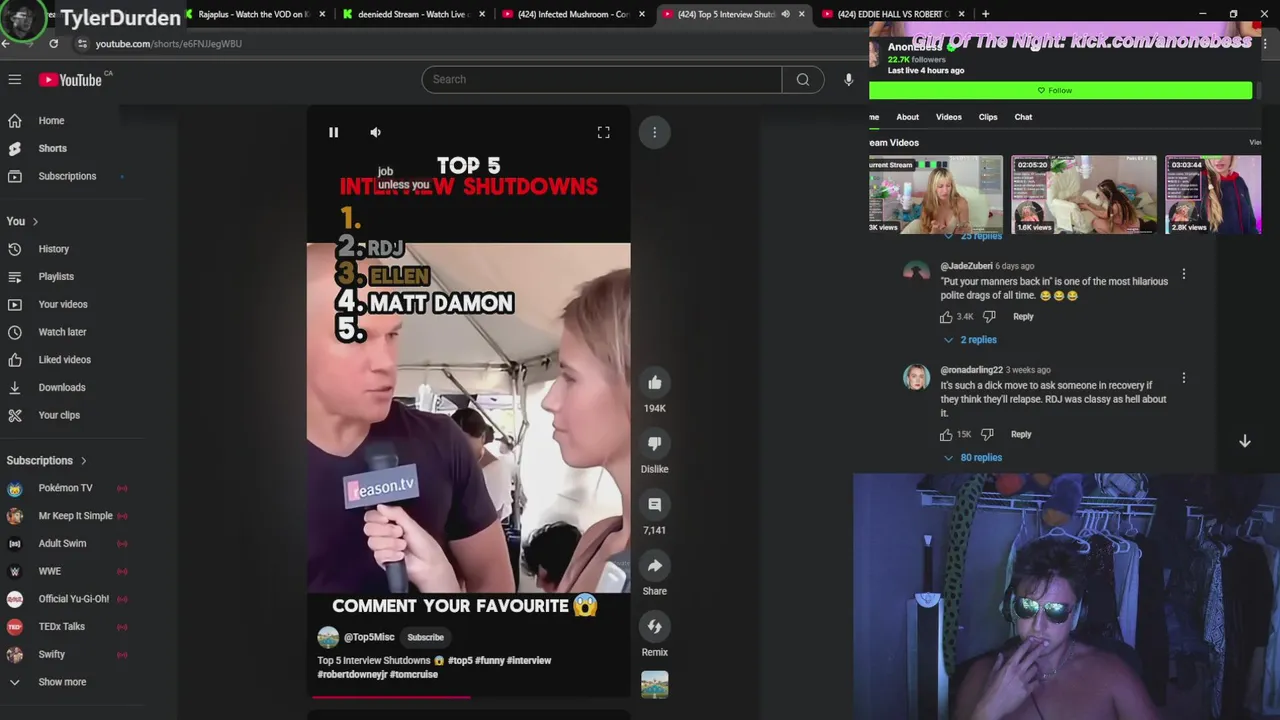This screenshot has height=720, width=1280.
Task: Like the @JadeZuberi comment
Action: click(x=946, y=317)
